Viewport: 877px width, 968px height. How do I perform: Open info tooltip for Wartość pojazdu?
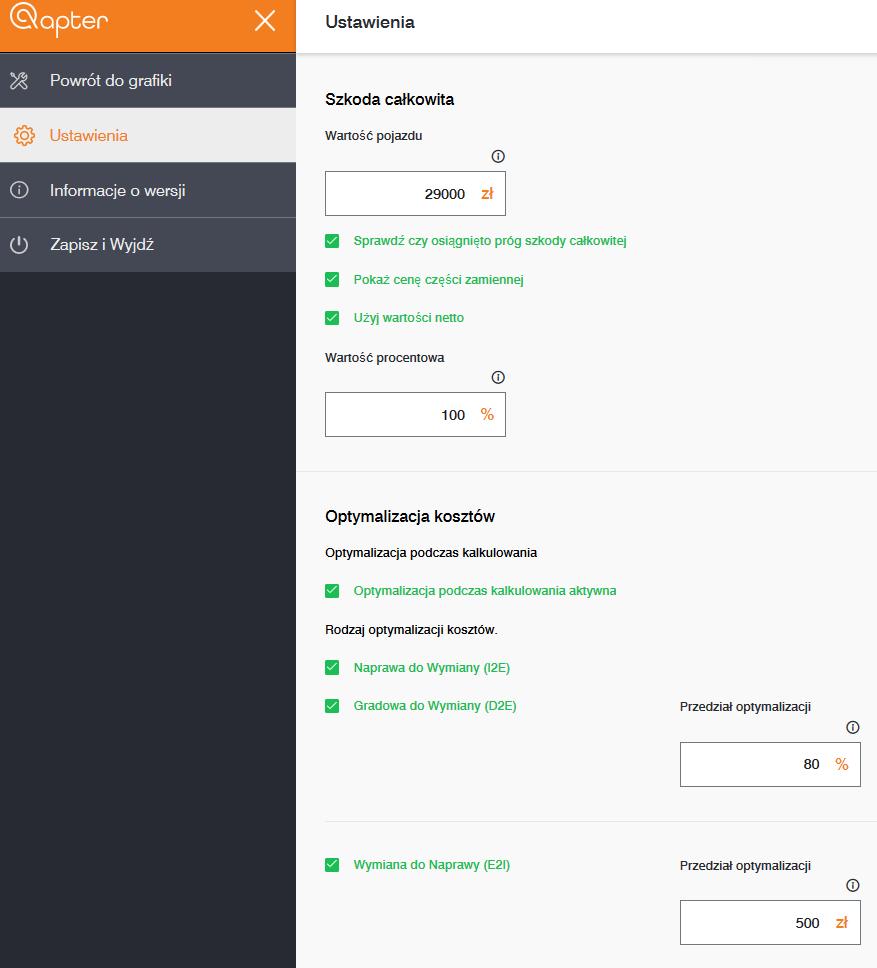[498, 156]
